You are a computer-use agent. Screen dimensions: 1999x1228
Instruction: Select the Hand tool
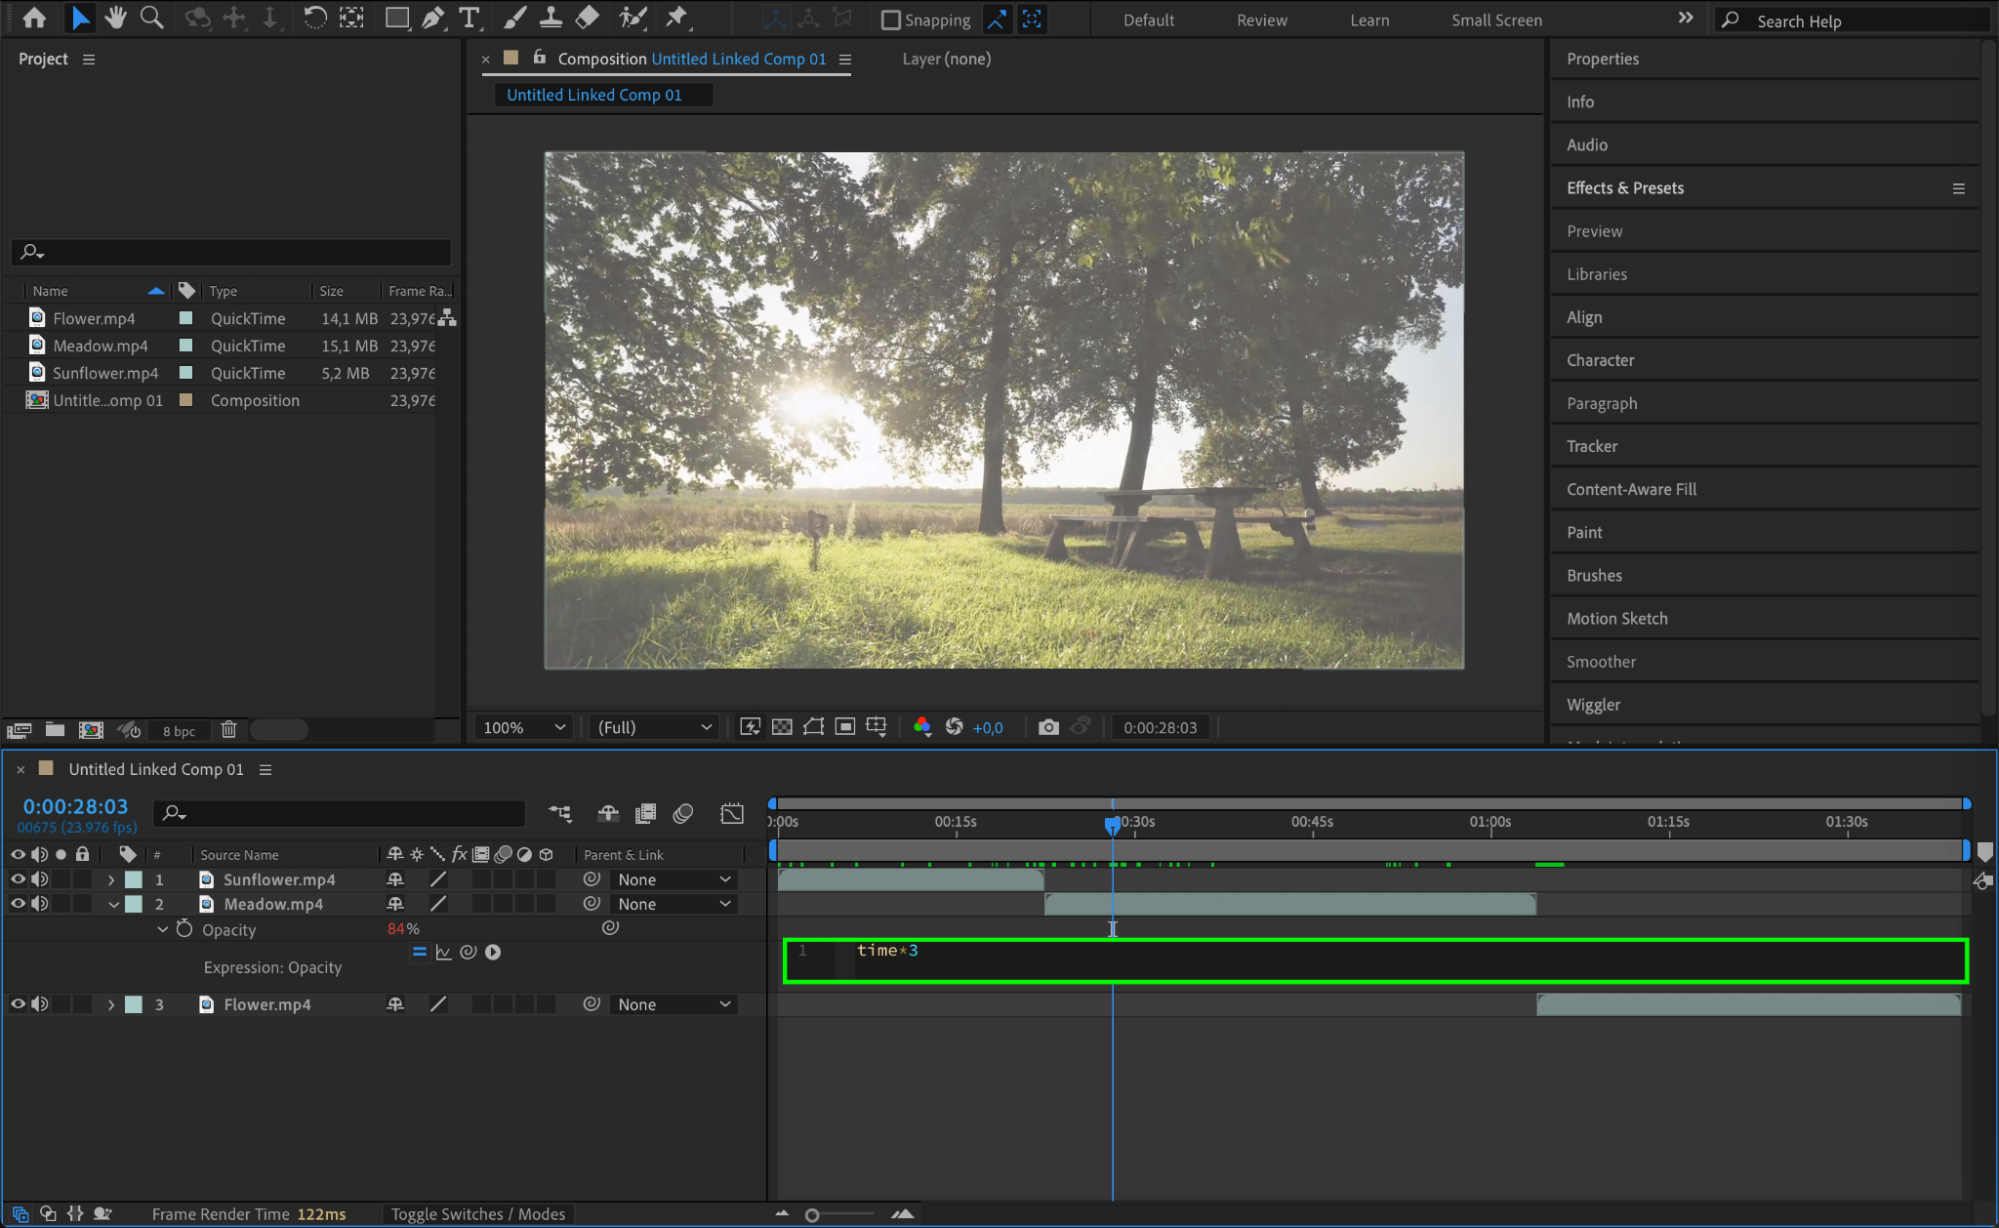click(x=116, y=17)
